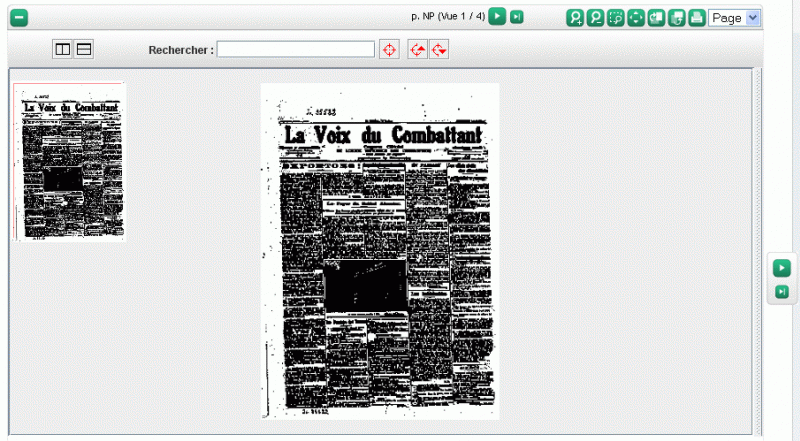Rotate the page left icon

point(657,18)
